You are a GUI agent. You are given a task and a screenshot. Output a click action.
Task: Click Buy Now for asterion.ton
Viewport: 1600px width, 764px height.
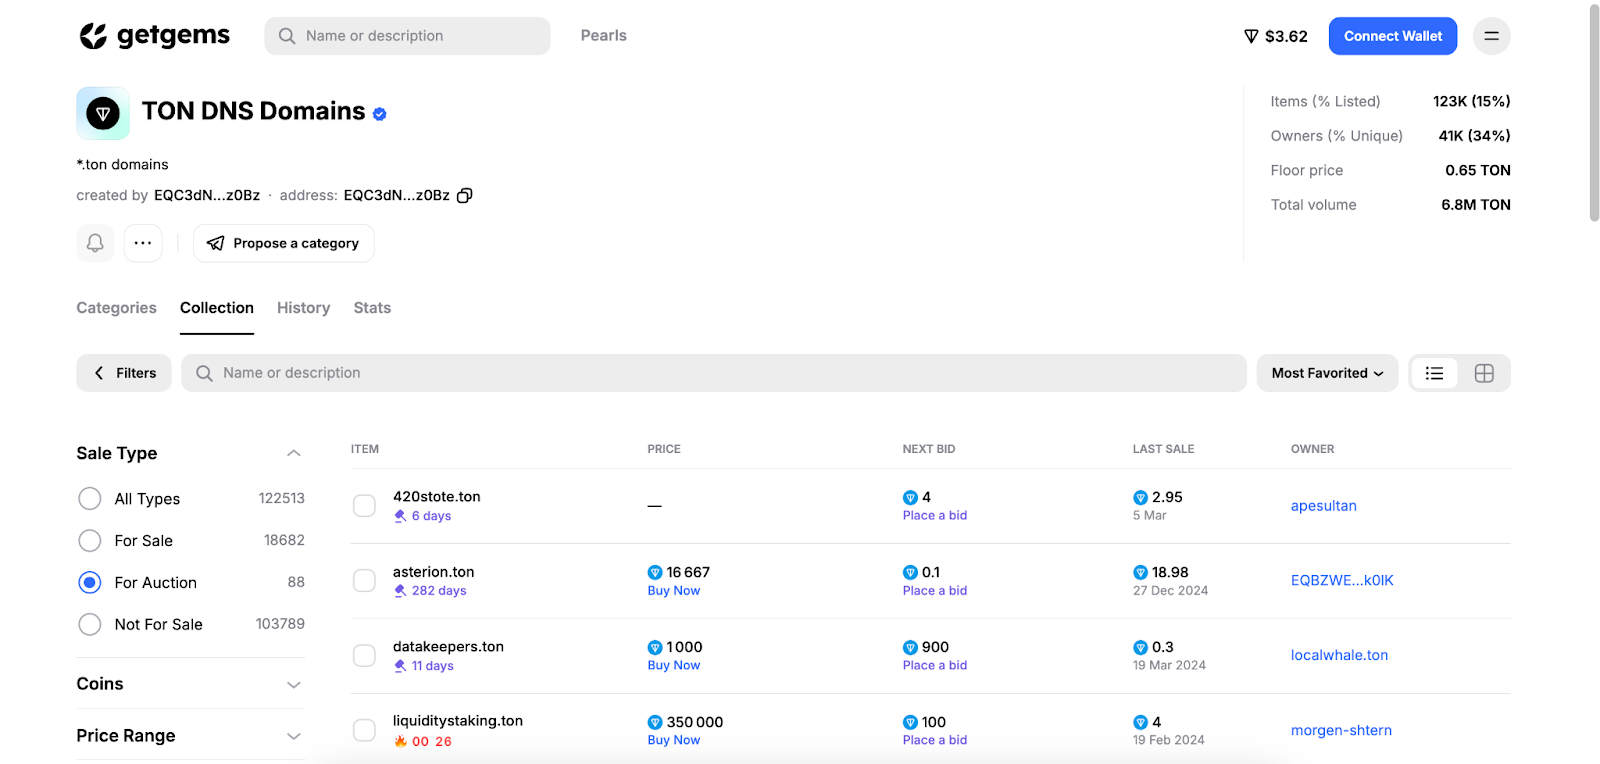coord(674,591)
